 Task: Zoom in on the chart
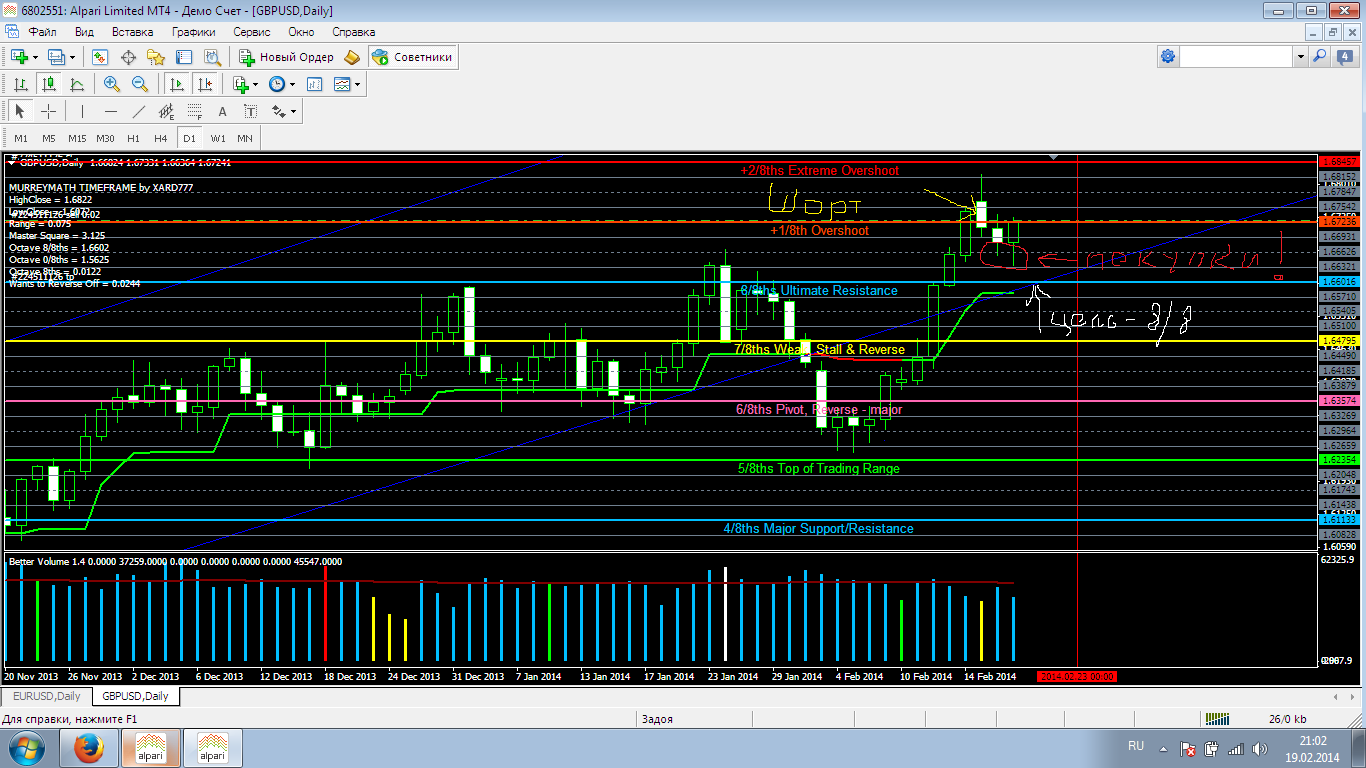pyautogui.click(x=111, y=85)
